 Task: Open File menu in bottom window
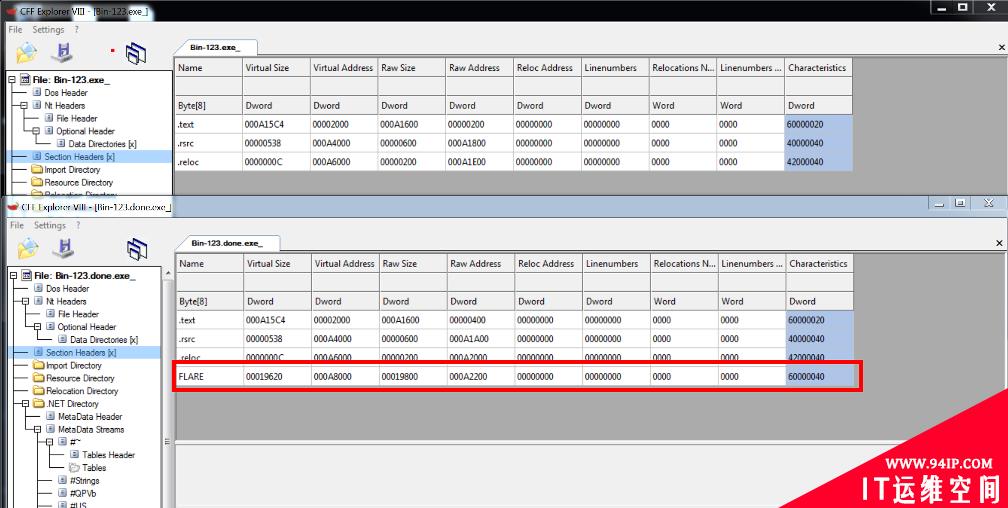click(x=17, y=225)
